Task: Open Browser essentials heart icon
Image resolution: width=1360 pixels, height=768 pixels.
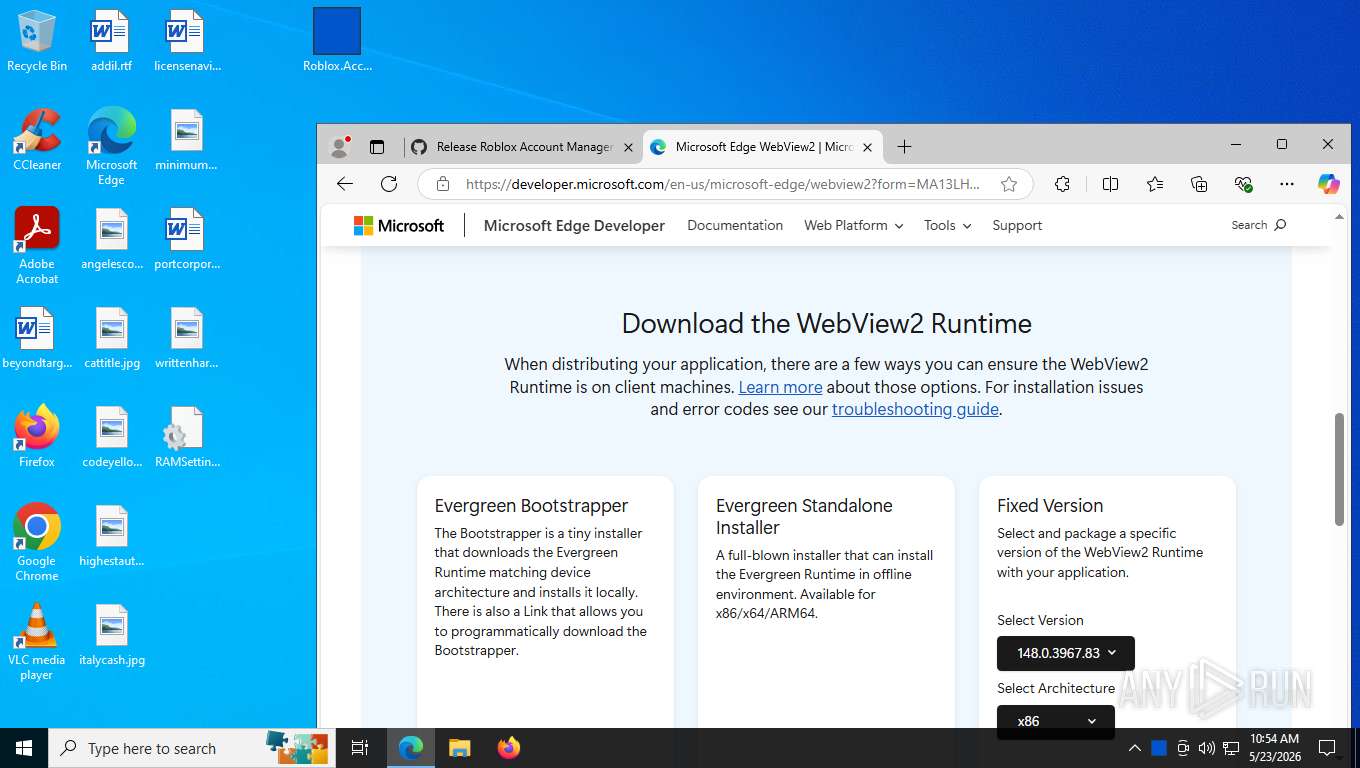Action: click(1243, 184)
